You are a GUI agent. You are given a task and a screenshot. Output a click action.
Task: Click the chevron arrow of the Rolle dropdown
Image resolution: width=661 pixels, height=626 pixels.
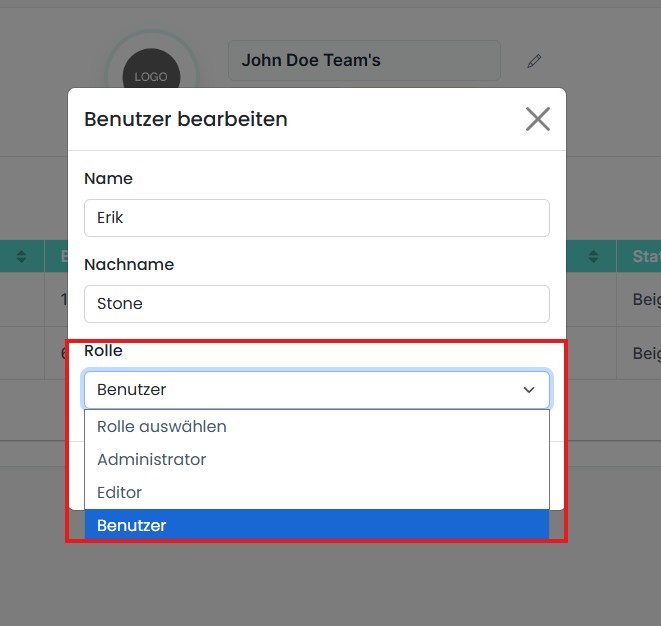529,390
